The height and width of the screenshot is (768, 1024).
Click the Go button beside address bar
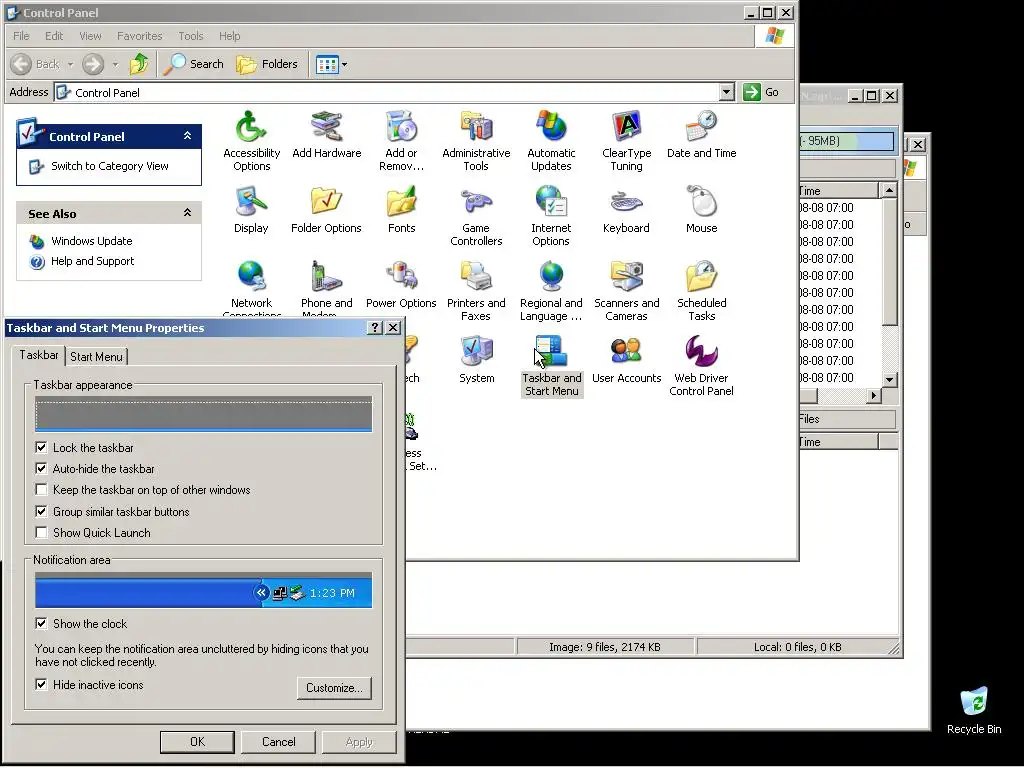[761, 92]
